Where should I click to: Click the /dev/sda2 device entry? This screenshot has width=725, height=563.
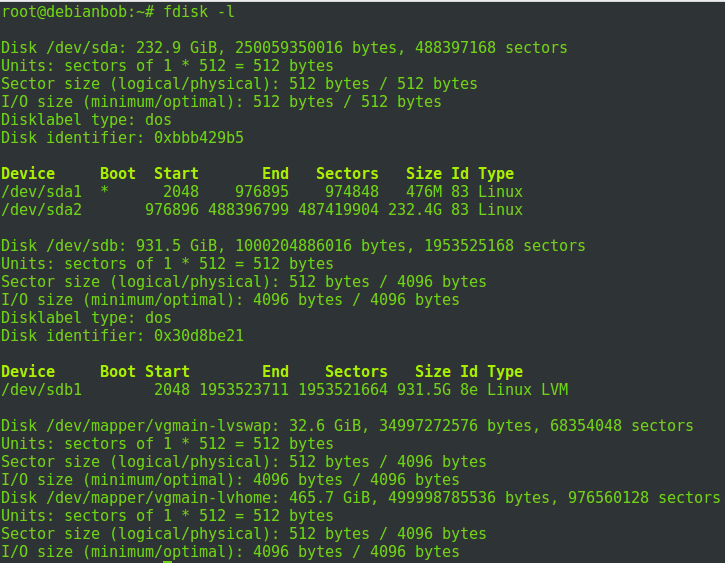(42, 209)
